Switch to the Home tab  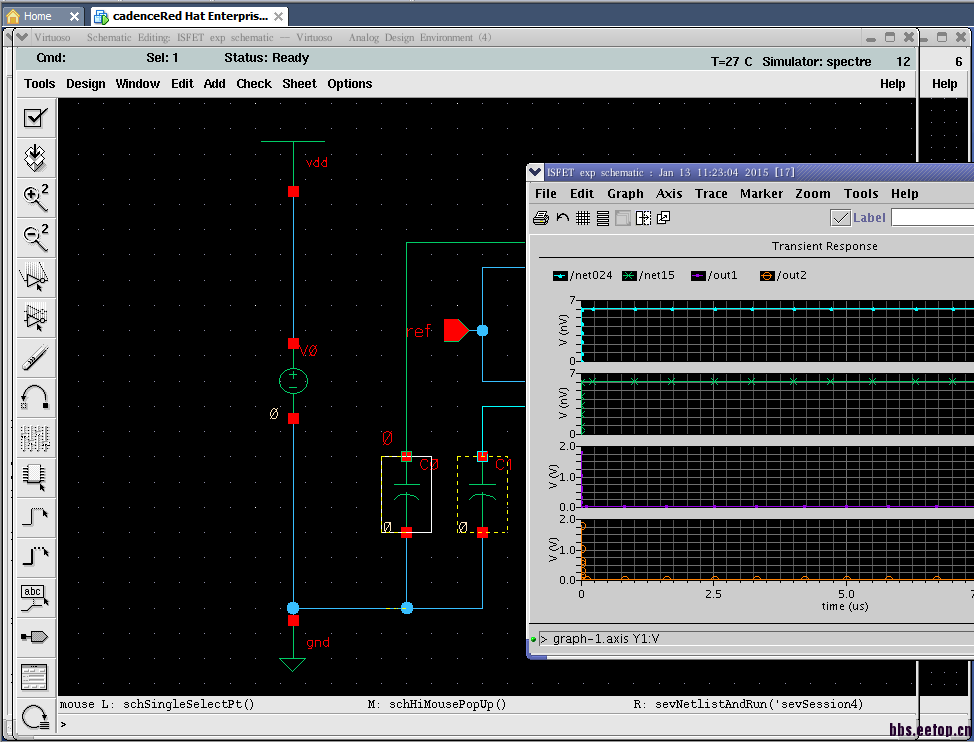point(38,16)
